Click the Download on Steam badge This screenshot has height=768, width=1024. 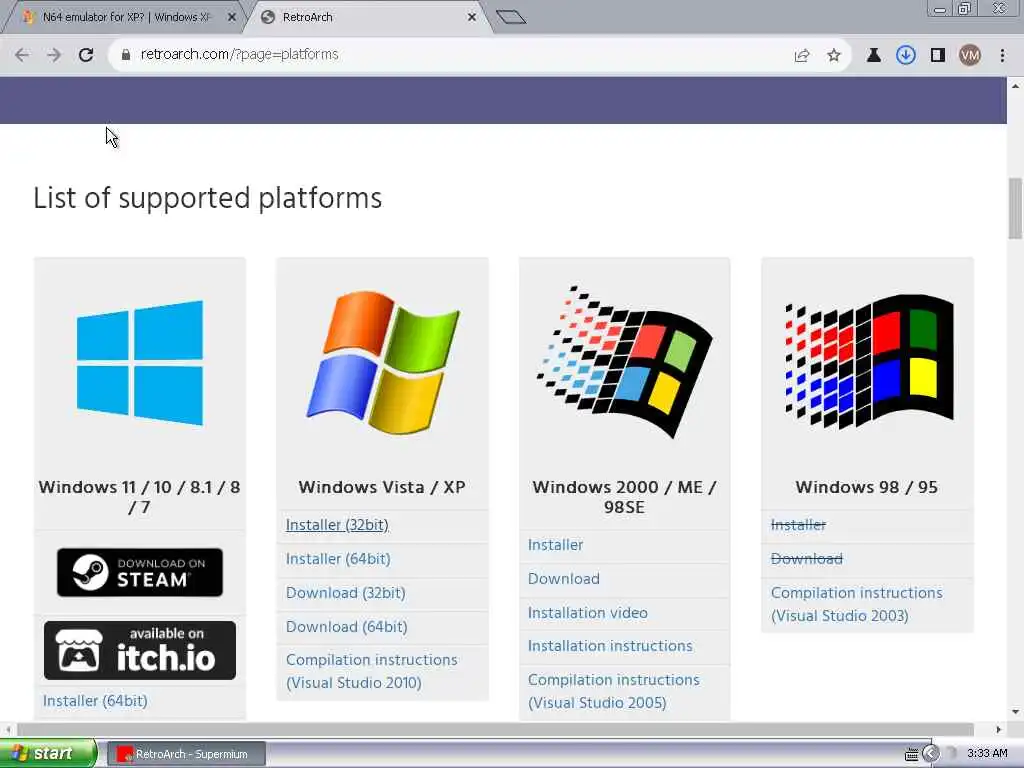point(140,572)
